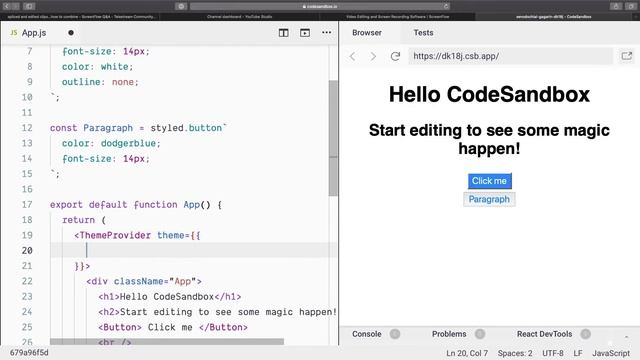
Task: Switch to the Tests tab
Action: (x=423, y=33)
